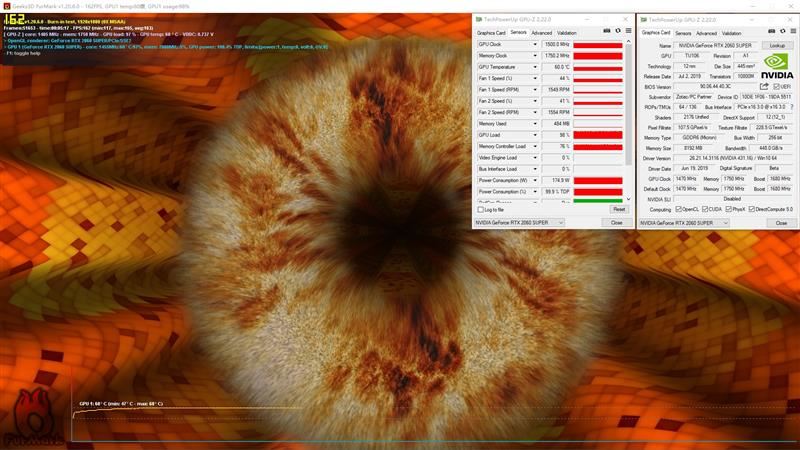Screen dimensions: 800x450
Task: Open the hamburger menu in the Sensors window
Action: 629,31
